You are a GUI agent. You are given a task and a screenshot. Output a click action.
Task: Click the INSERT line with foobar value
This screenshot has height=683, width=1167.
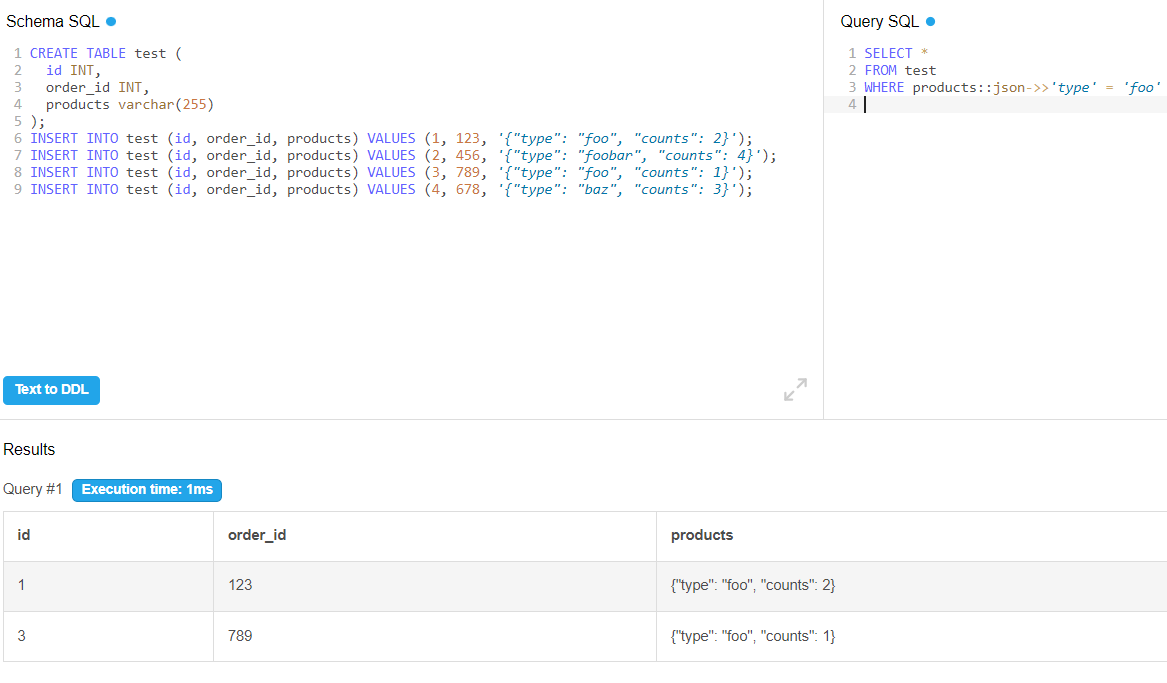[403, 156]
